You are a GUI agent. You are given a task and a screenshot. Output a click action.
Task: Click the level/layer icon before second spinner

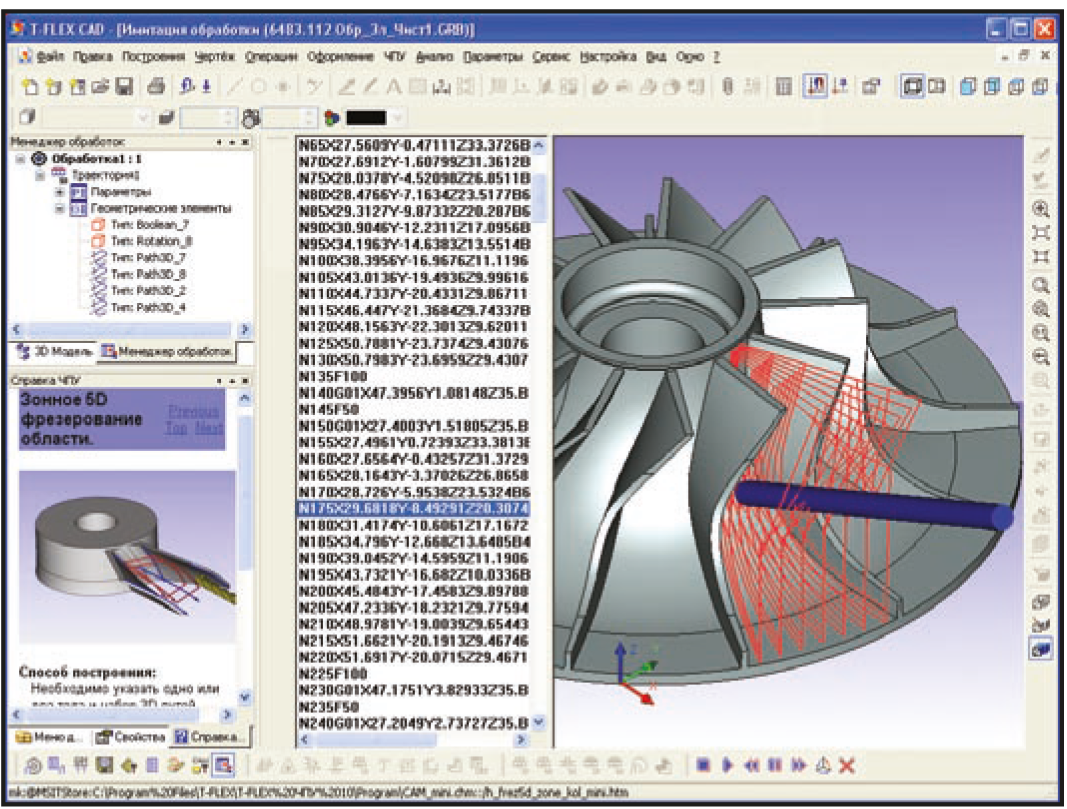tap(167, 118)
